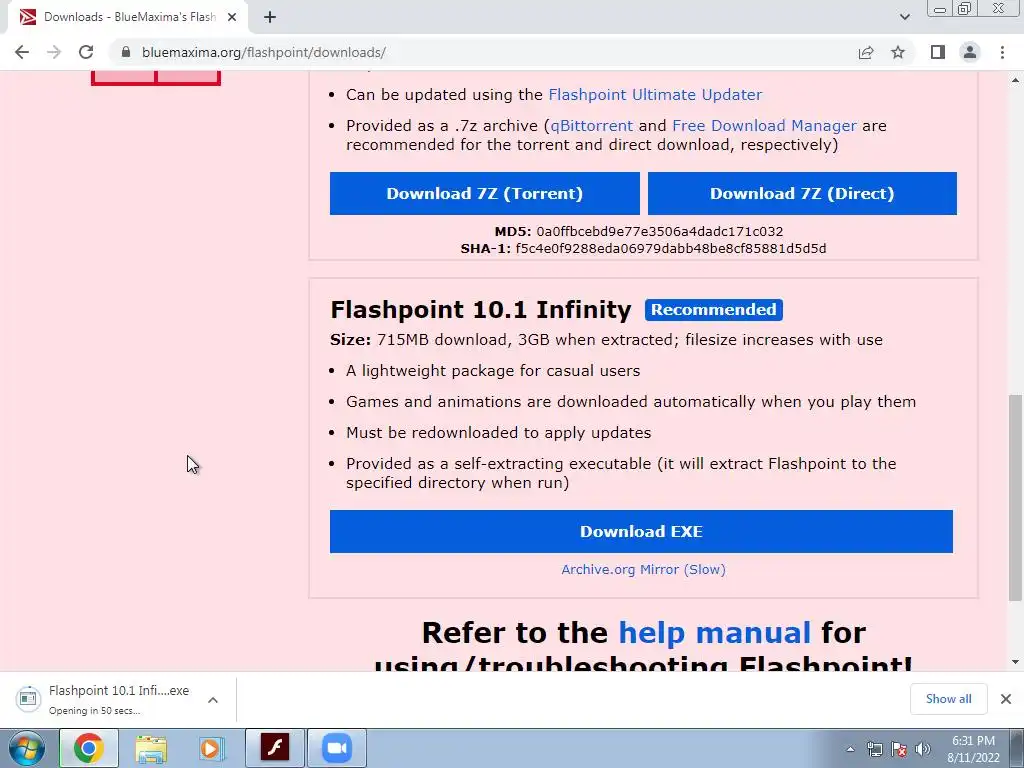Viewport: 1024px width, 768px height.
Task: Click the Recommended badge
Action: point(714,310)
